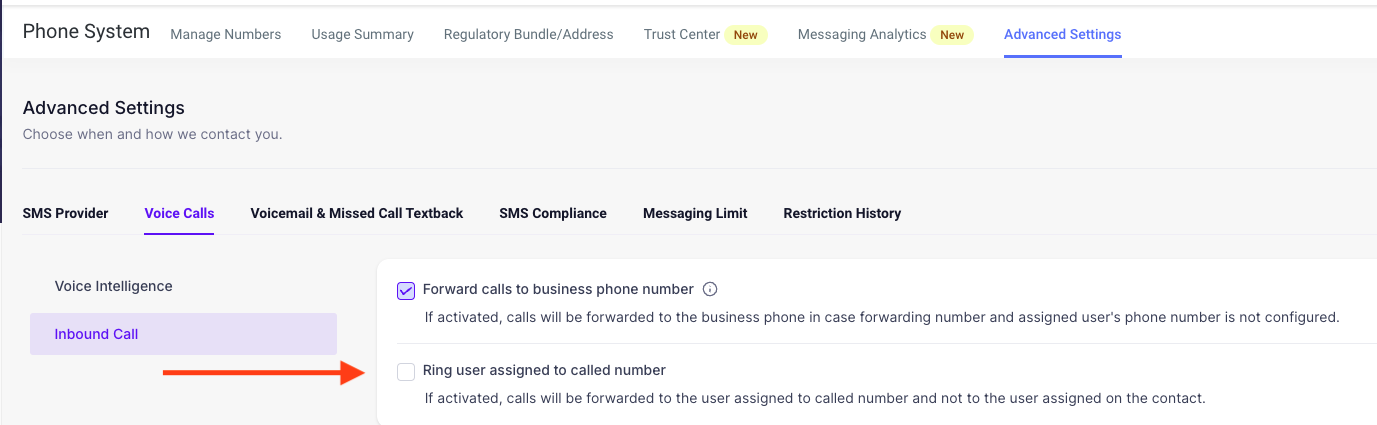Open Messaging Analytics tab
This screenshot has width=1377, height=425.
click(862, 34)
